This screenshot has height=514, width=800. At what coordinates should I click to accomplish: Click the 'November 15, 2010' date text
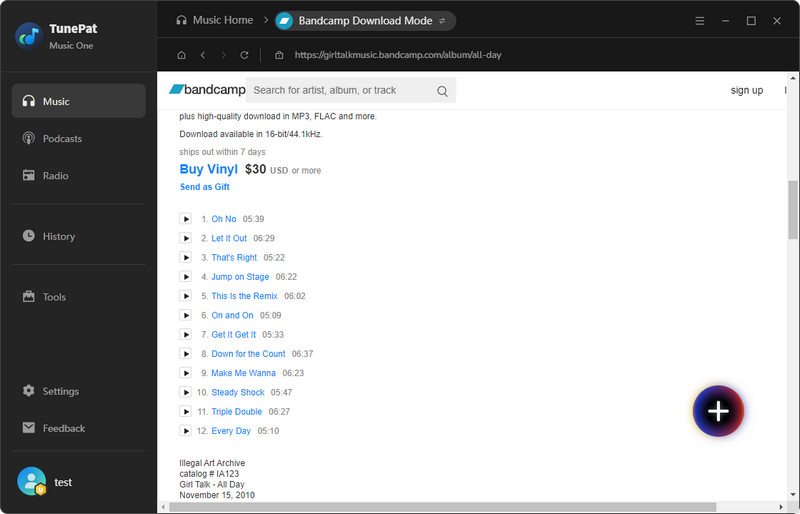point(217,495)
